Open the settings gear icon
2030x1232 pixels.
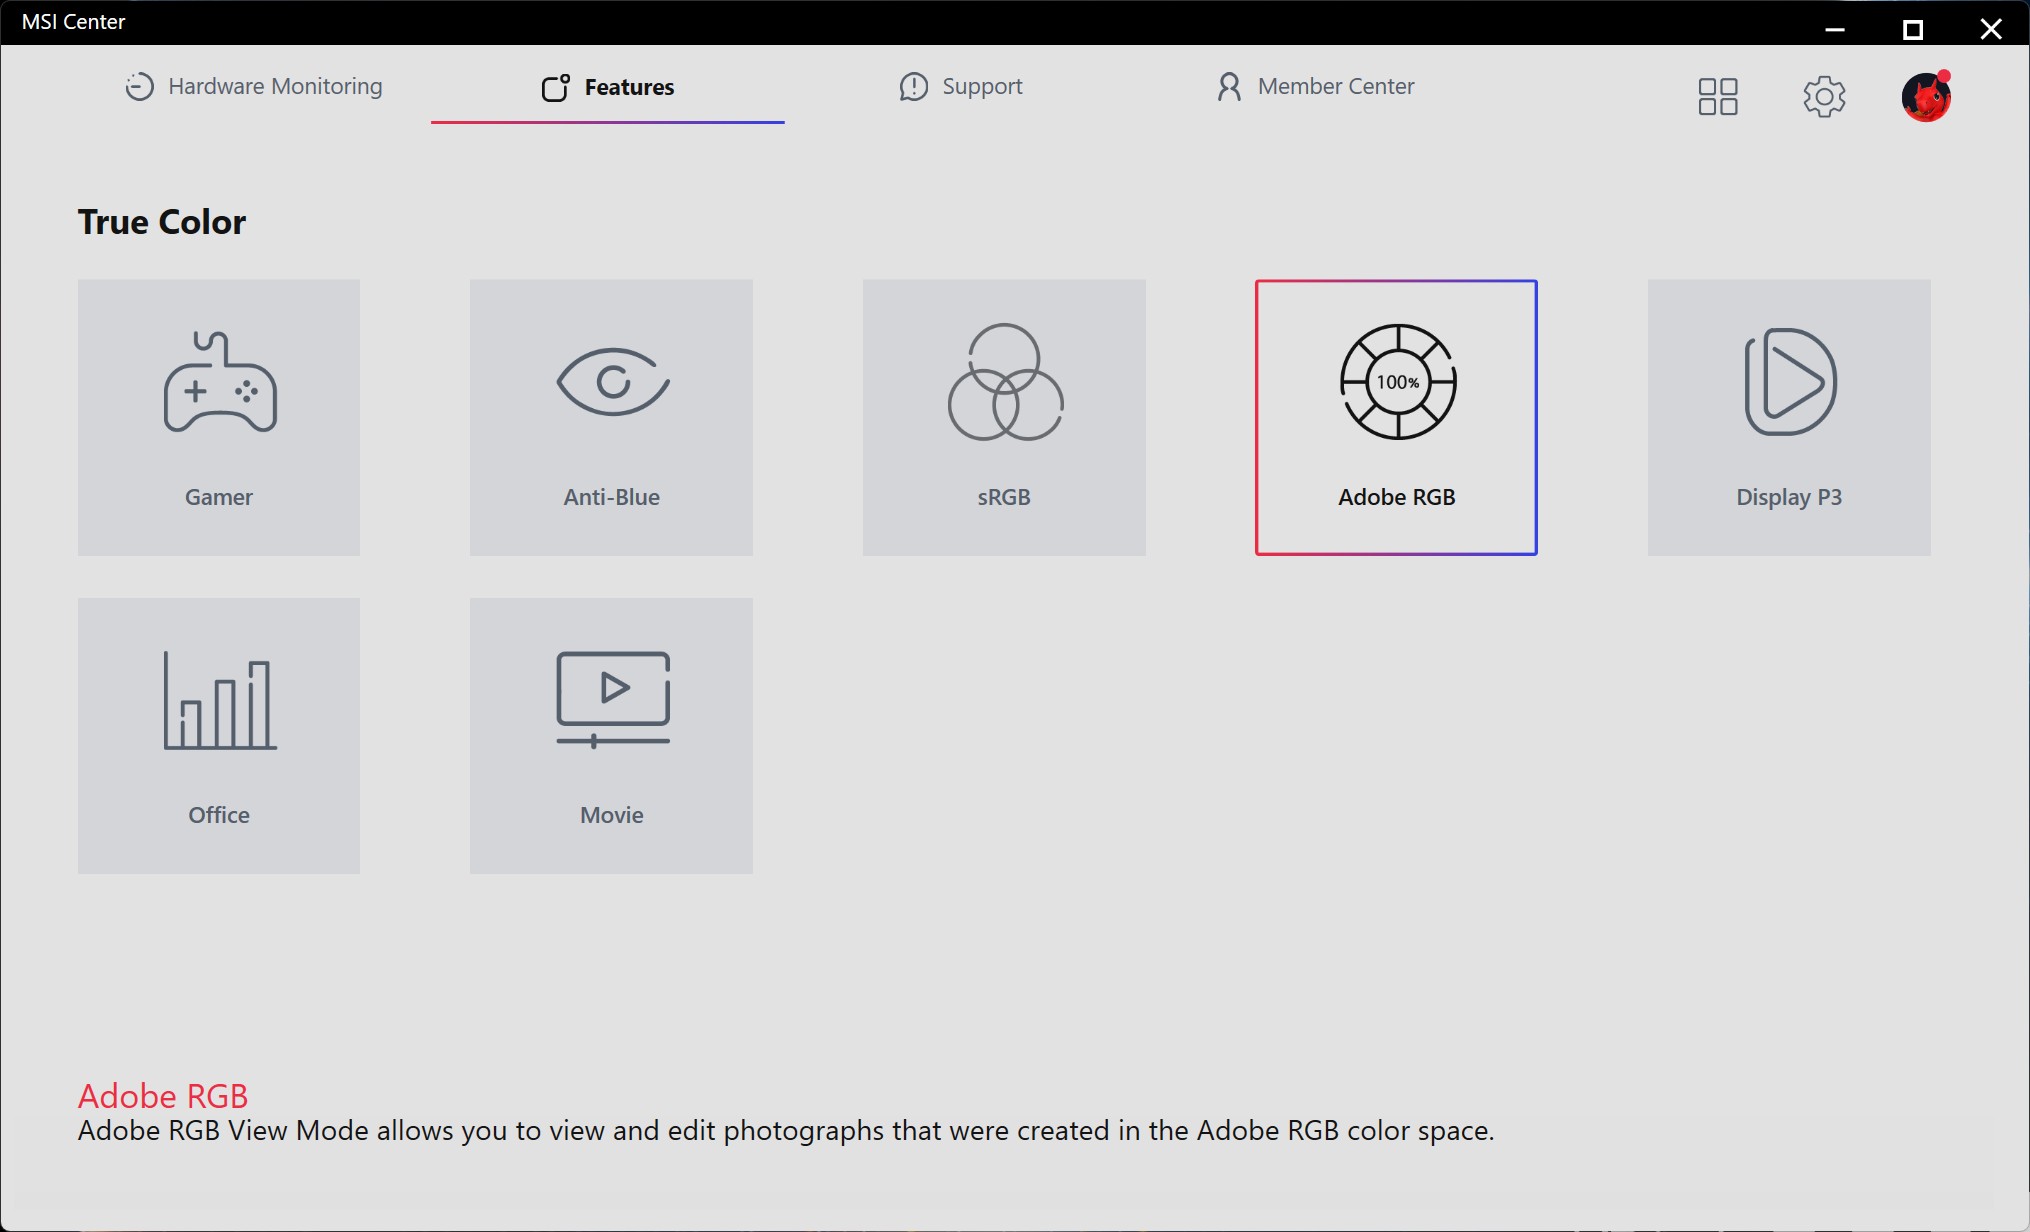(1824, 97)
